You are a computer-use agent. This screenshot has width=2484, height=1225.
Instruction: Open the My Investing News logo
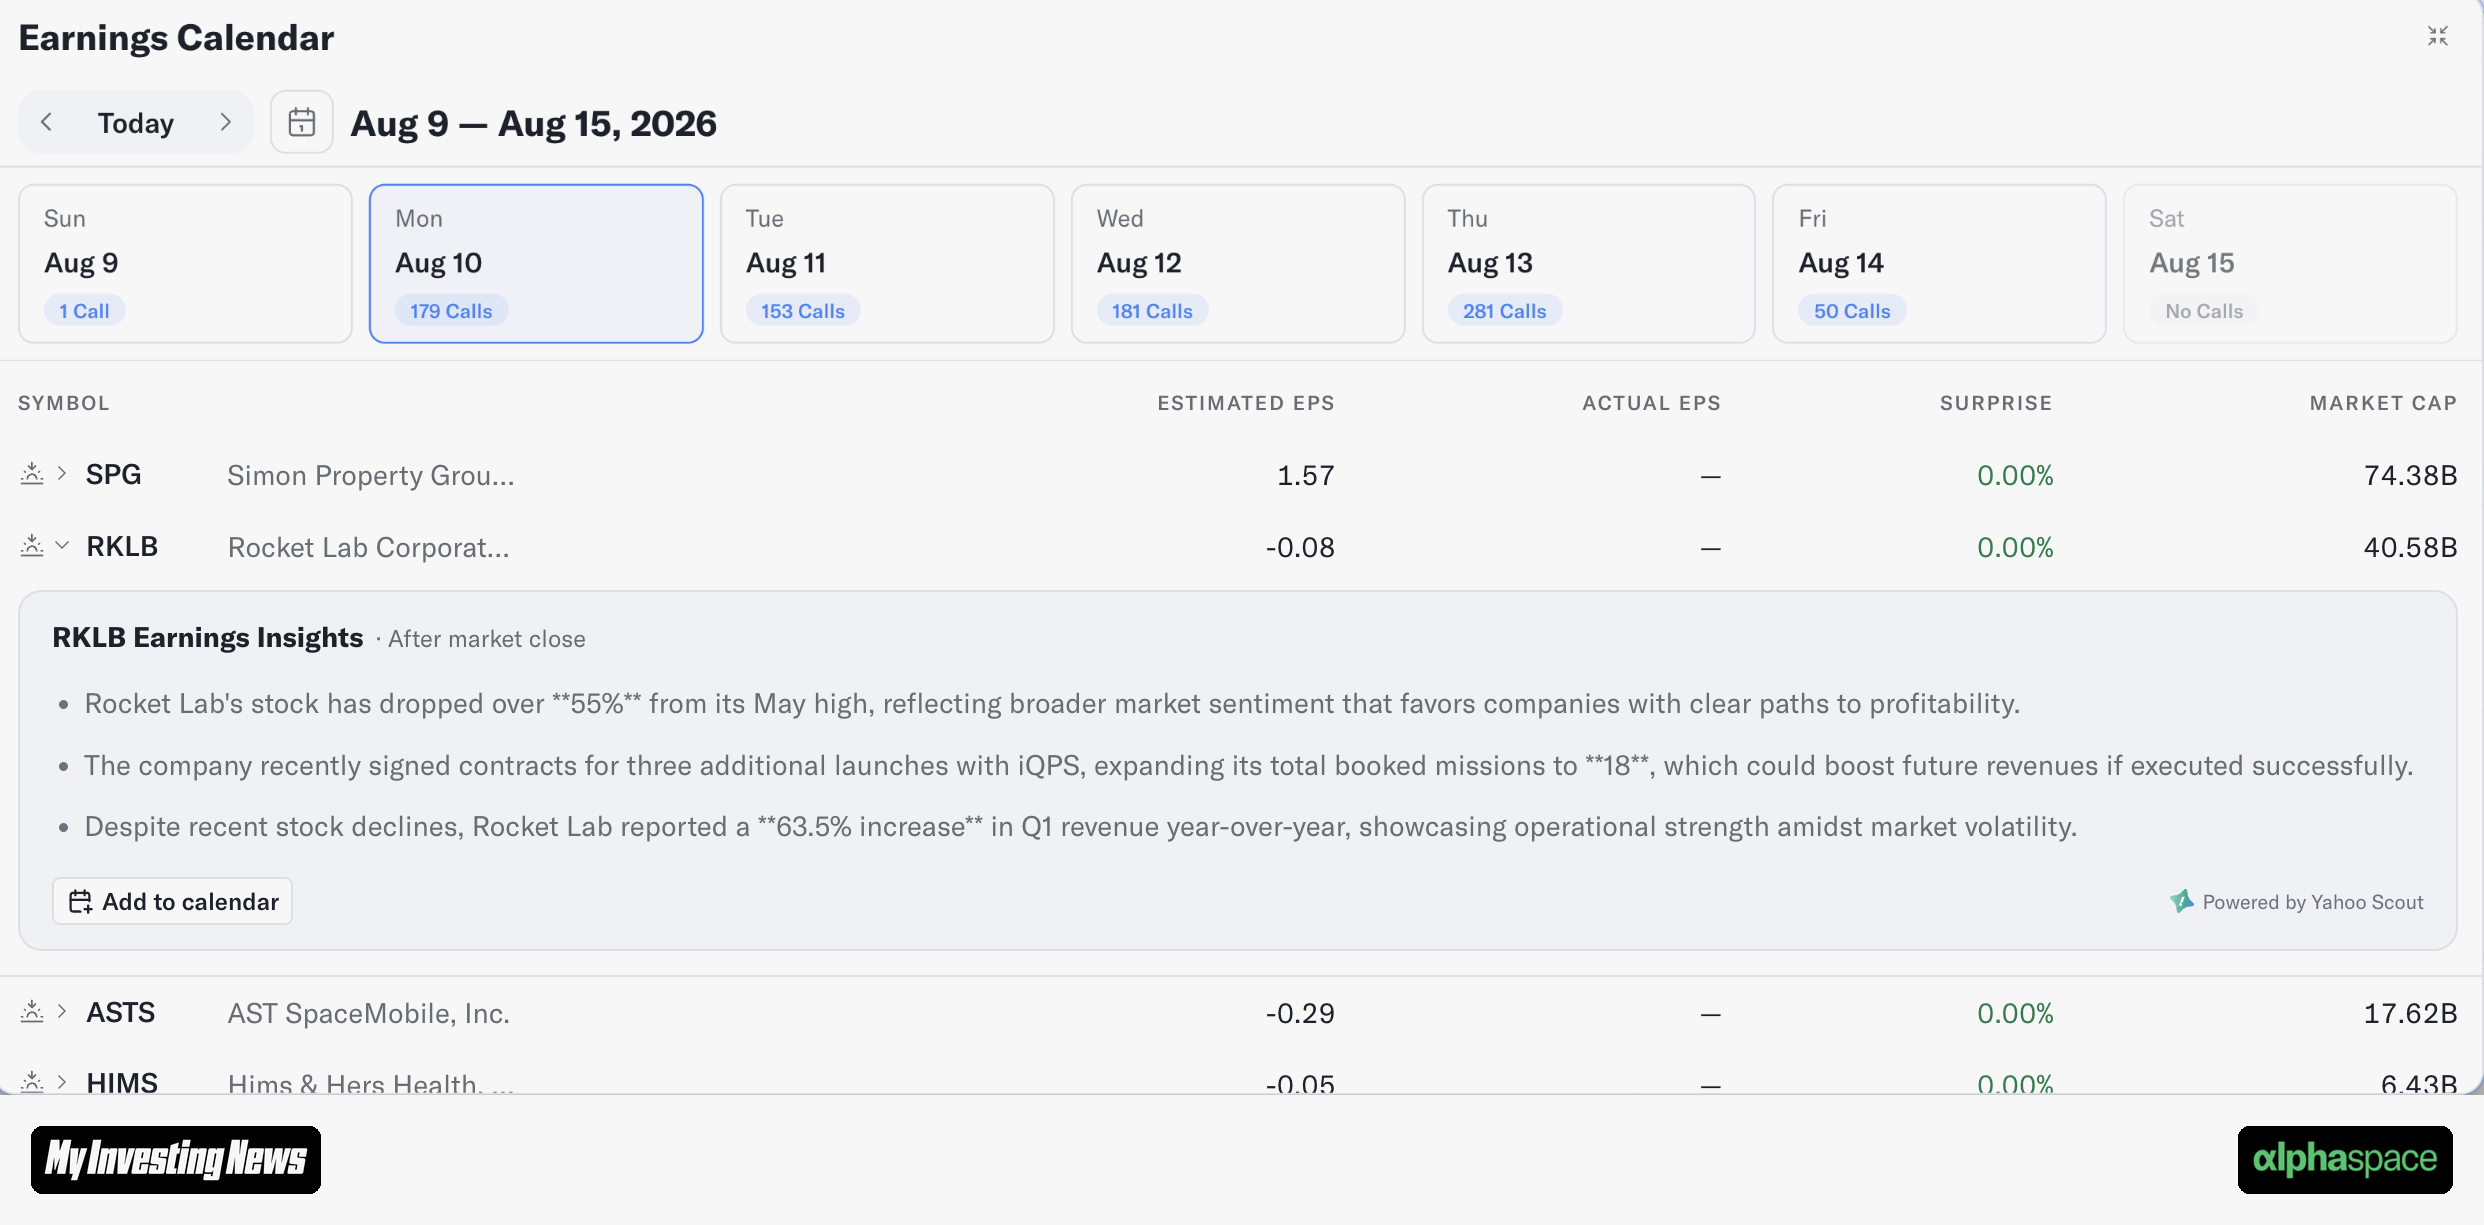pyautogui.click(x=176, y=1160)
